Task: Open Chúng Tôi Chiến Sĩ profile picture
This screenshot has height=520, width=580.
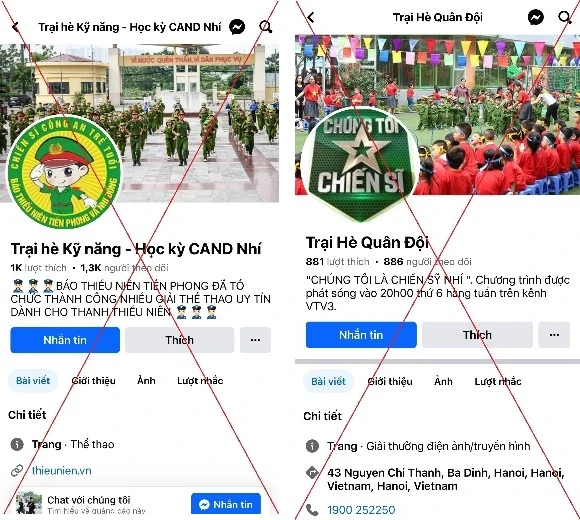Action: click(x=360, y=165)
